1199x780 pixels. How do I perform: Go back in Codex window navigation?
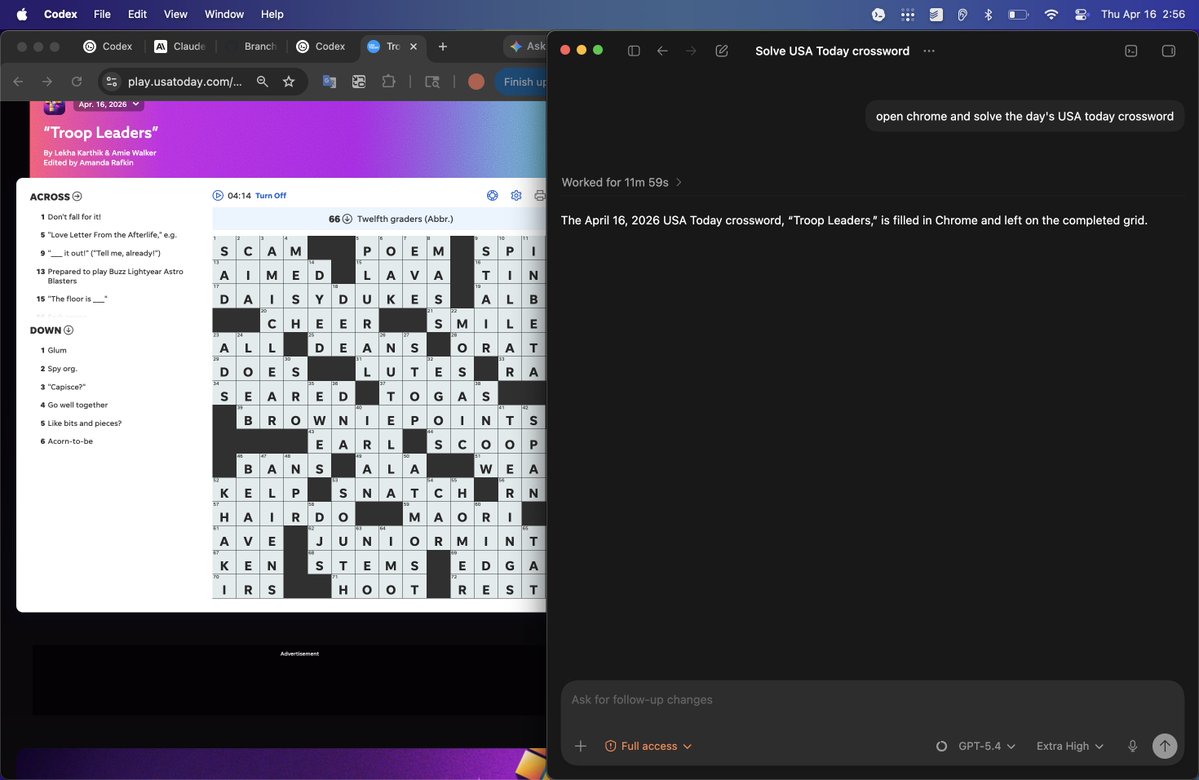tap(662, 50)
